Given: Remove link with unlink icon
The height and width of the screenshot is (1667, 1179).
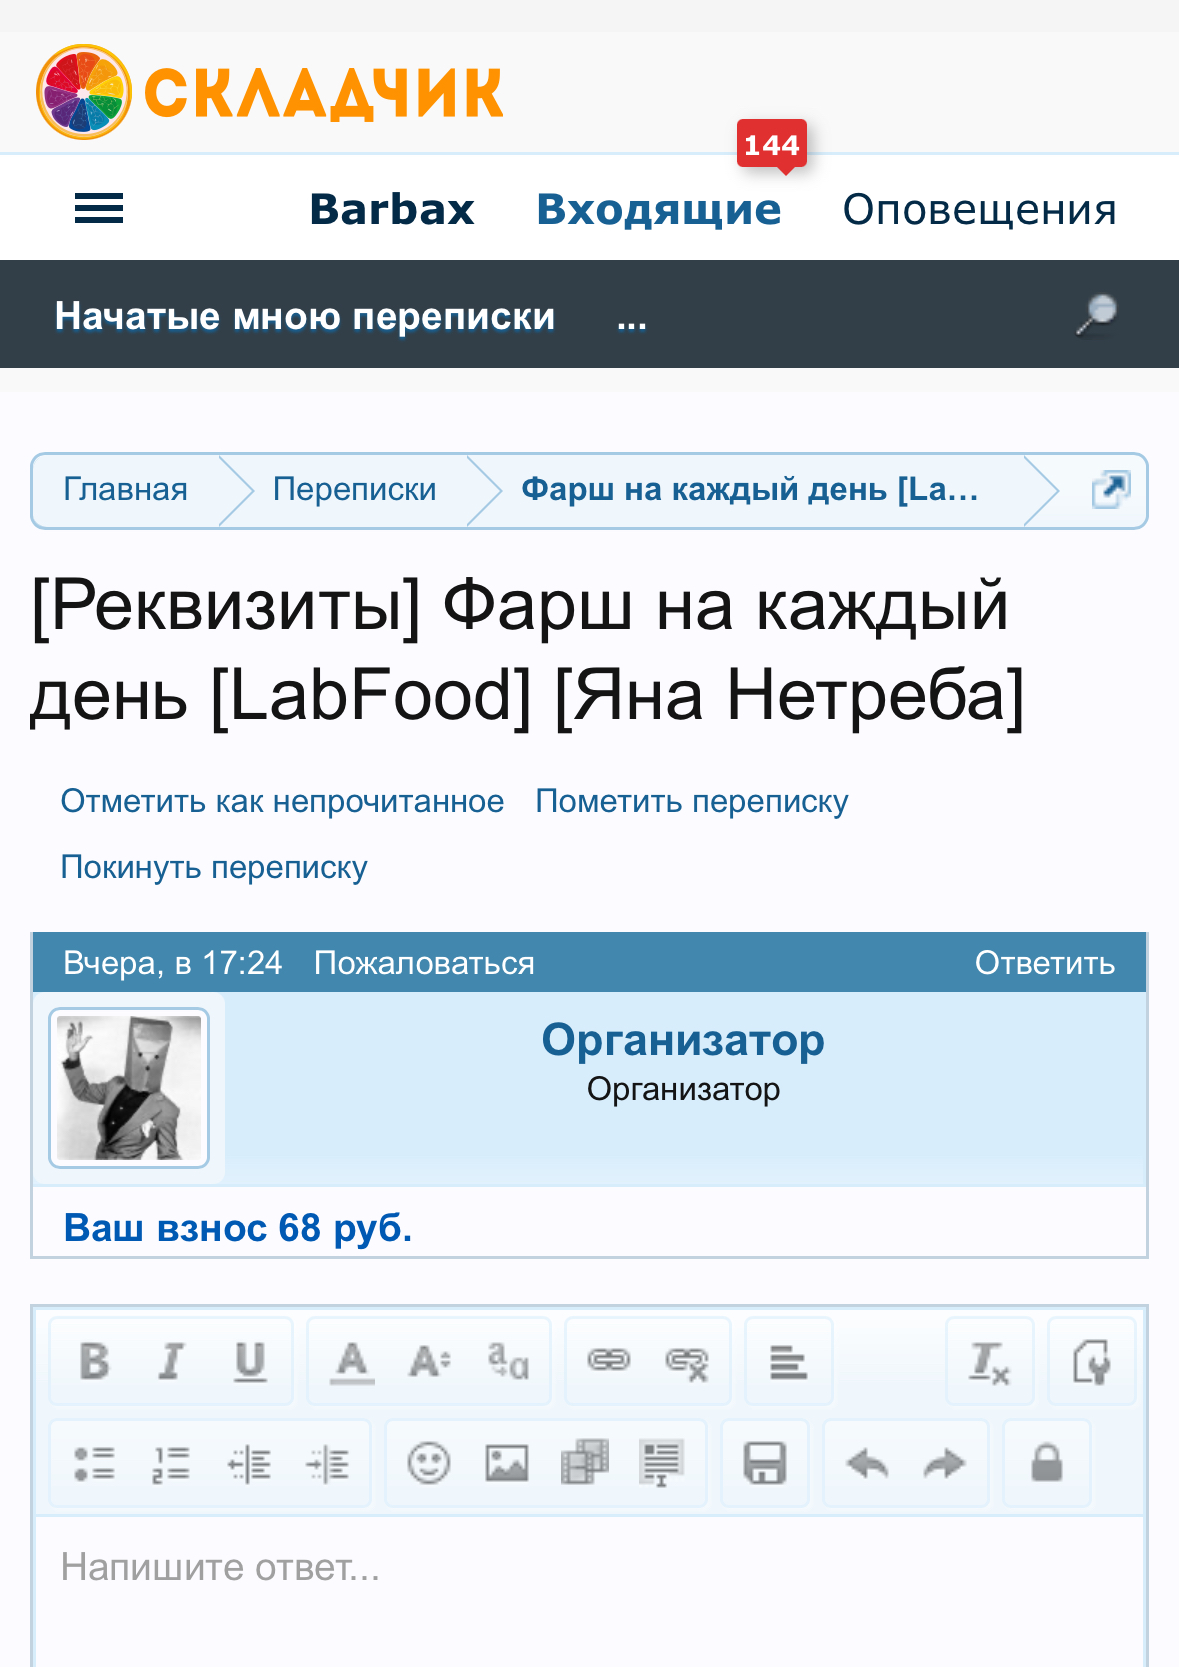Looking at the screenshot, I should pyautogui.click(x=687, y=1362).
